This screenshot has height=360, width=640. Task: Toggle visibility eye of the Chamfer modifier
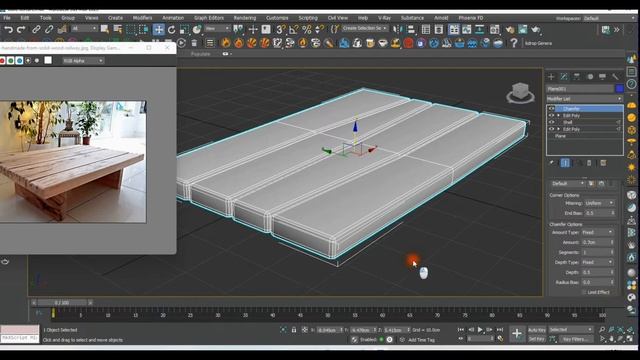551,109
